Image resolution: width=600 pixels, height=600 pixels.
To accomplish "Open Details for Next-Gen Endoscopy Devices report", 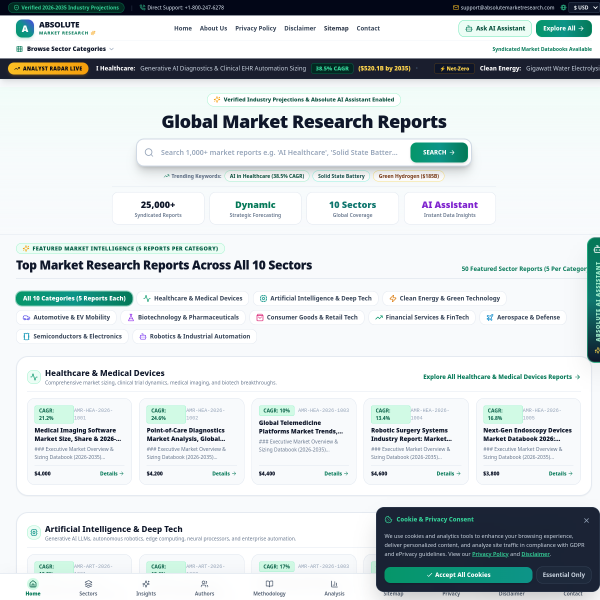I will (560, 474).
